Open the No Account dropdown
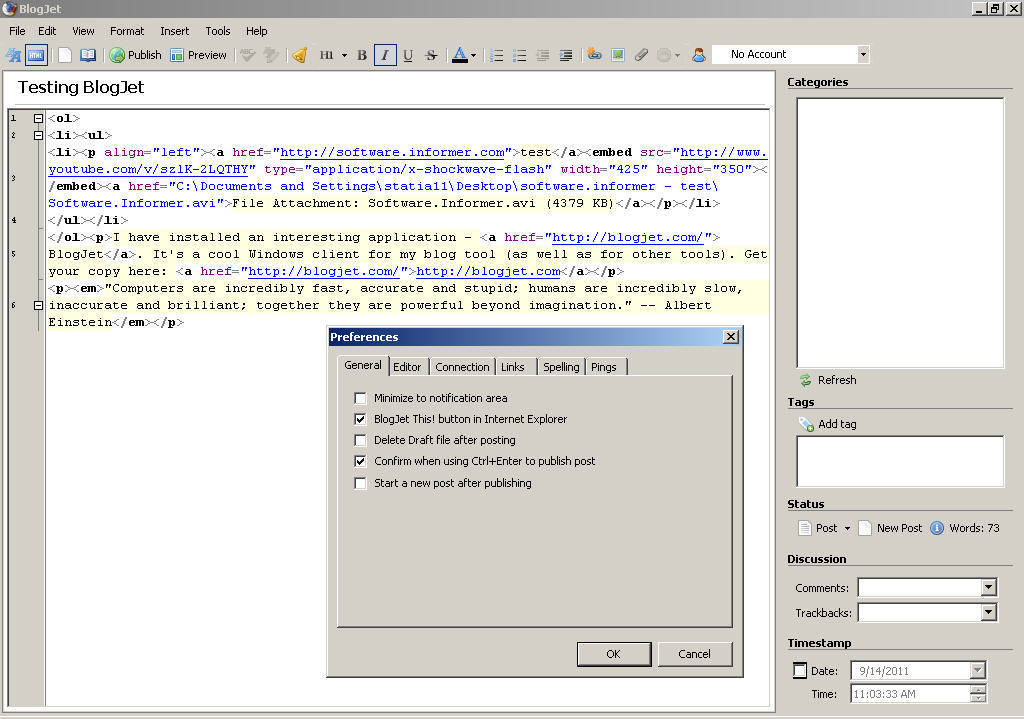Viewport: 1024px width, 719px height. tap(862, 53)
